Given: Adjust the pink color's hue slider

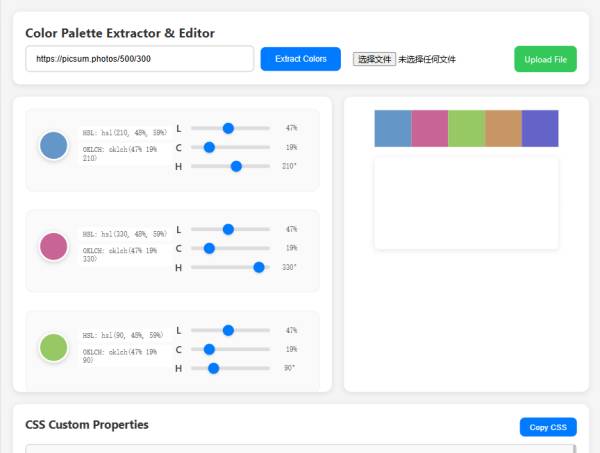Looking at the screenshot, I should 259,267.
